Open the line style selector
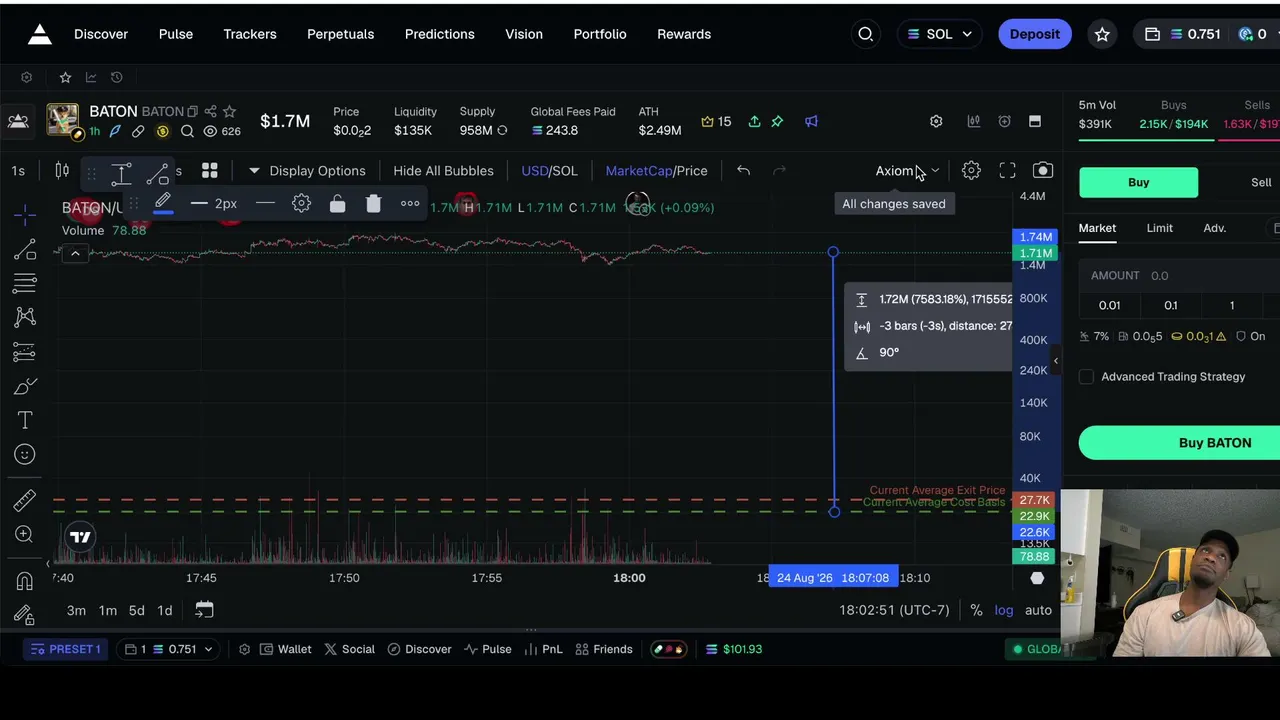Viewport: 1280px width, 720px height. (x=265, y=204)
